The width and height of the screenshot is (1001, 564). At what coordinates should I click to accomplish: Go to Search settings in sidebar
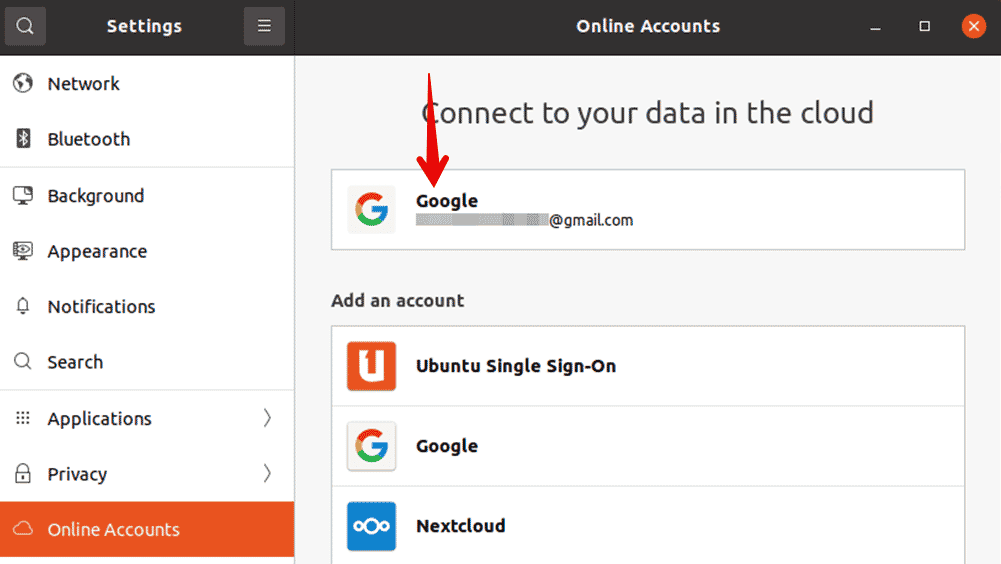(x=147, y=362)
